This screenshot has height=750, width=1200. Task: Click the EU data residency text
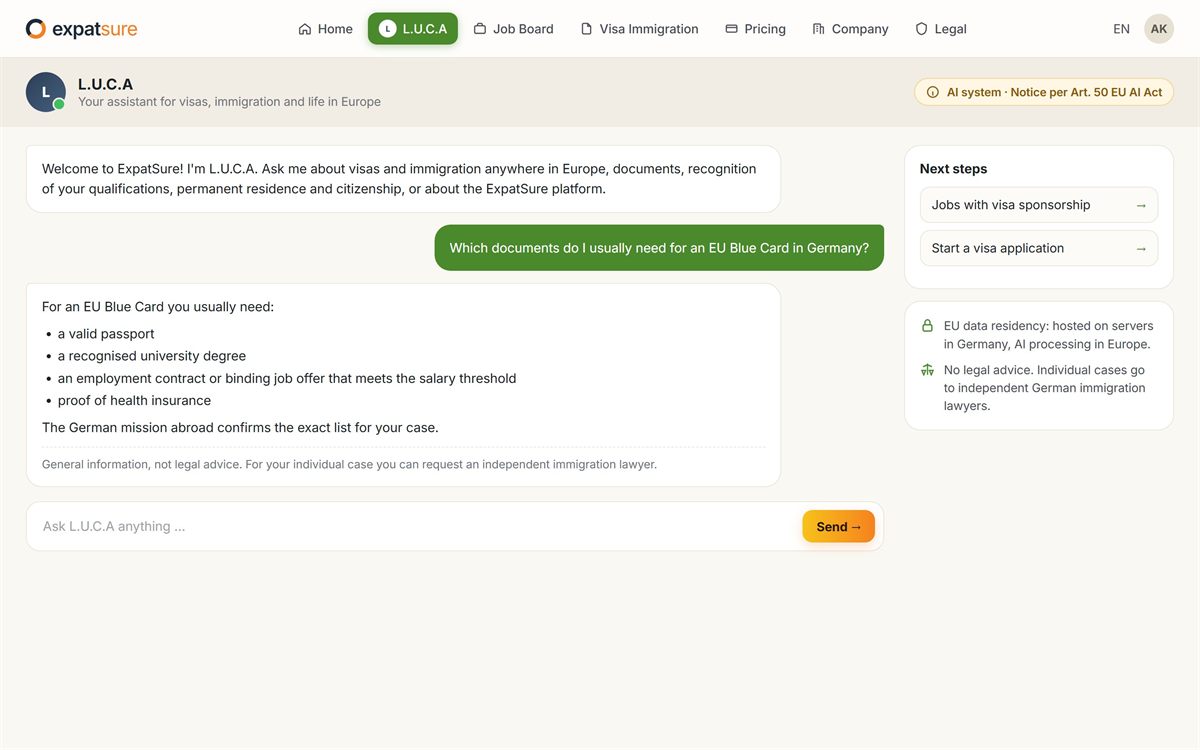point(1048,335)
